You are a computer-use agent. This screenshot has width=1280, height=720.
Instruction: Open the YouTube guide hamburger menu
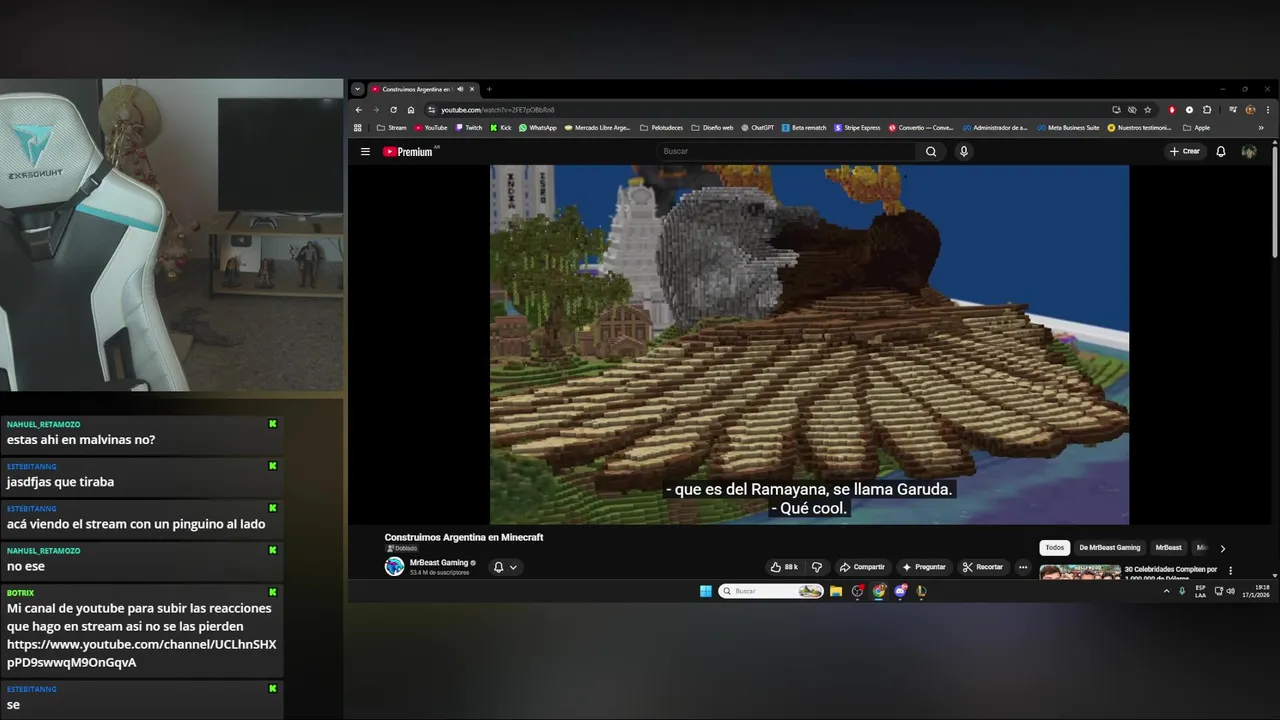(x=365, y=152)
